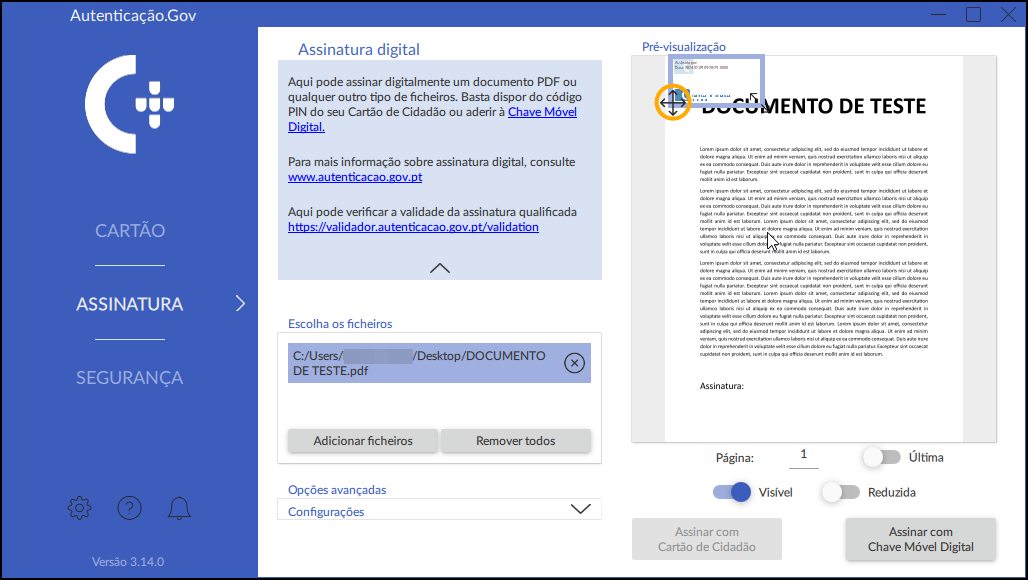The image size is (1028, 580).
Task: Open www.autenticacao.gov.pt link
Action: tap(355, 177)
